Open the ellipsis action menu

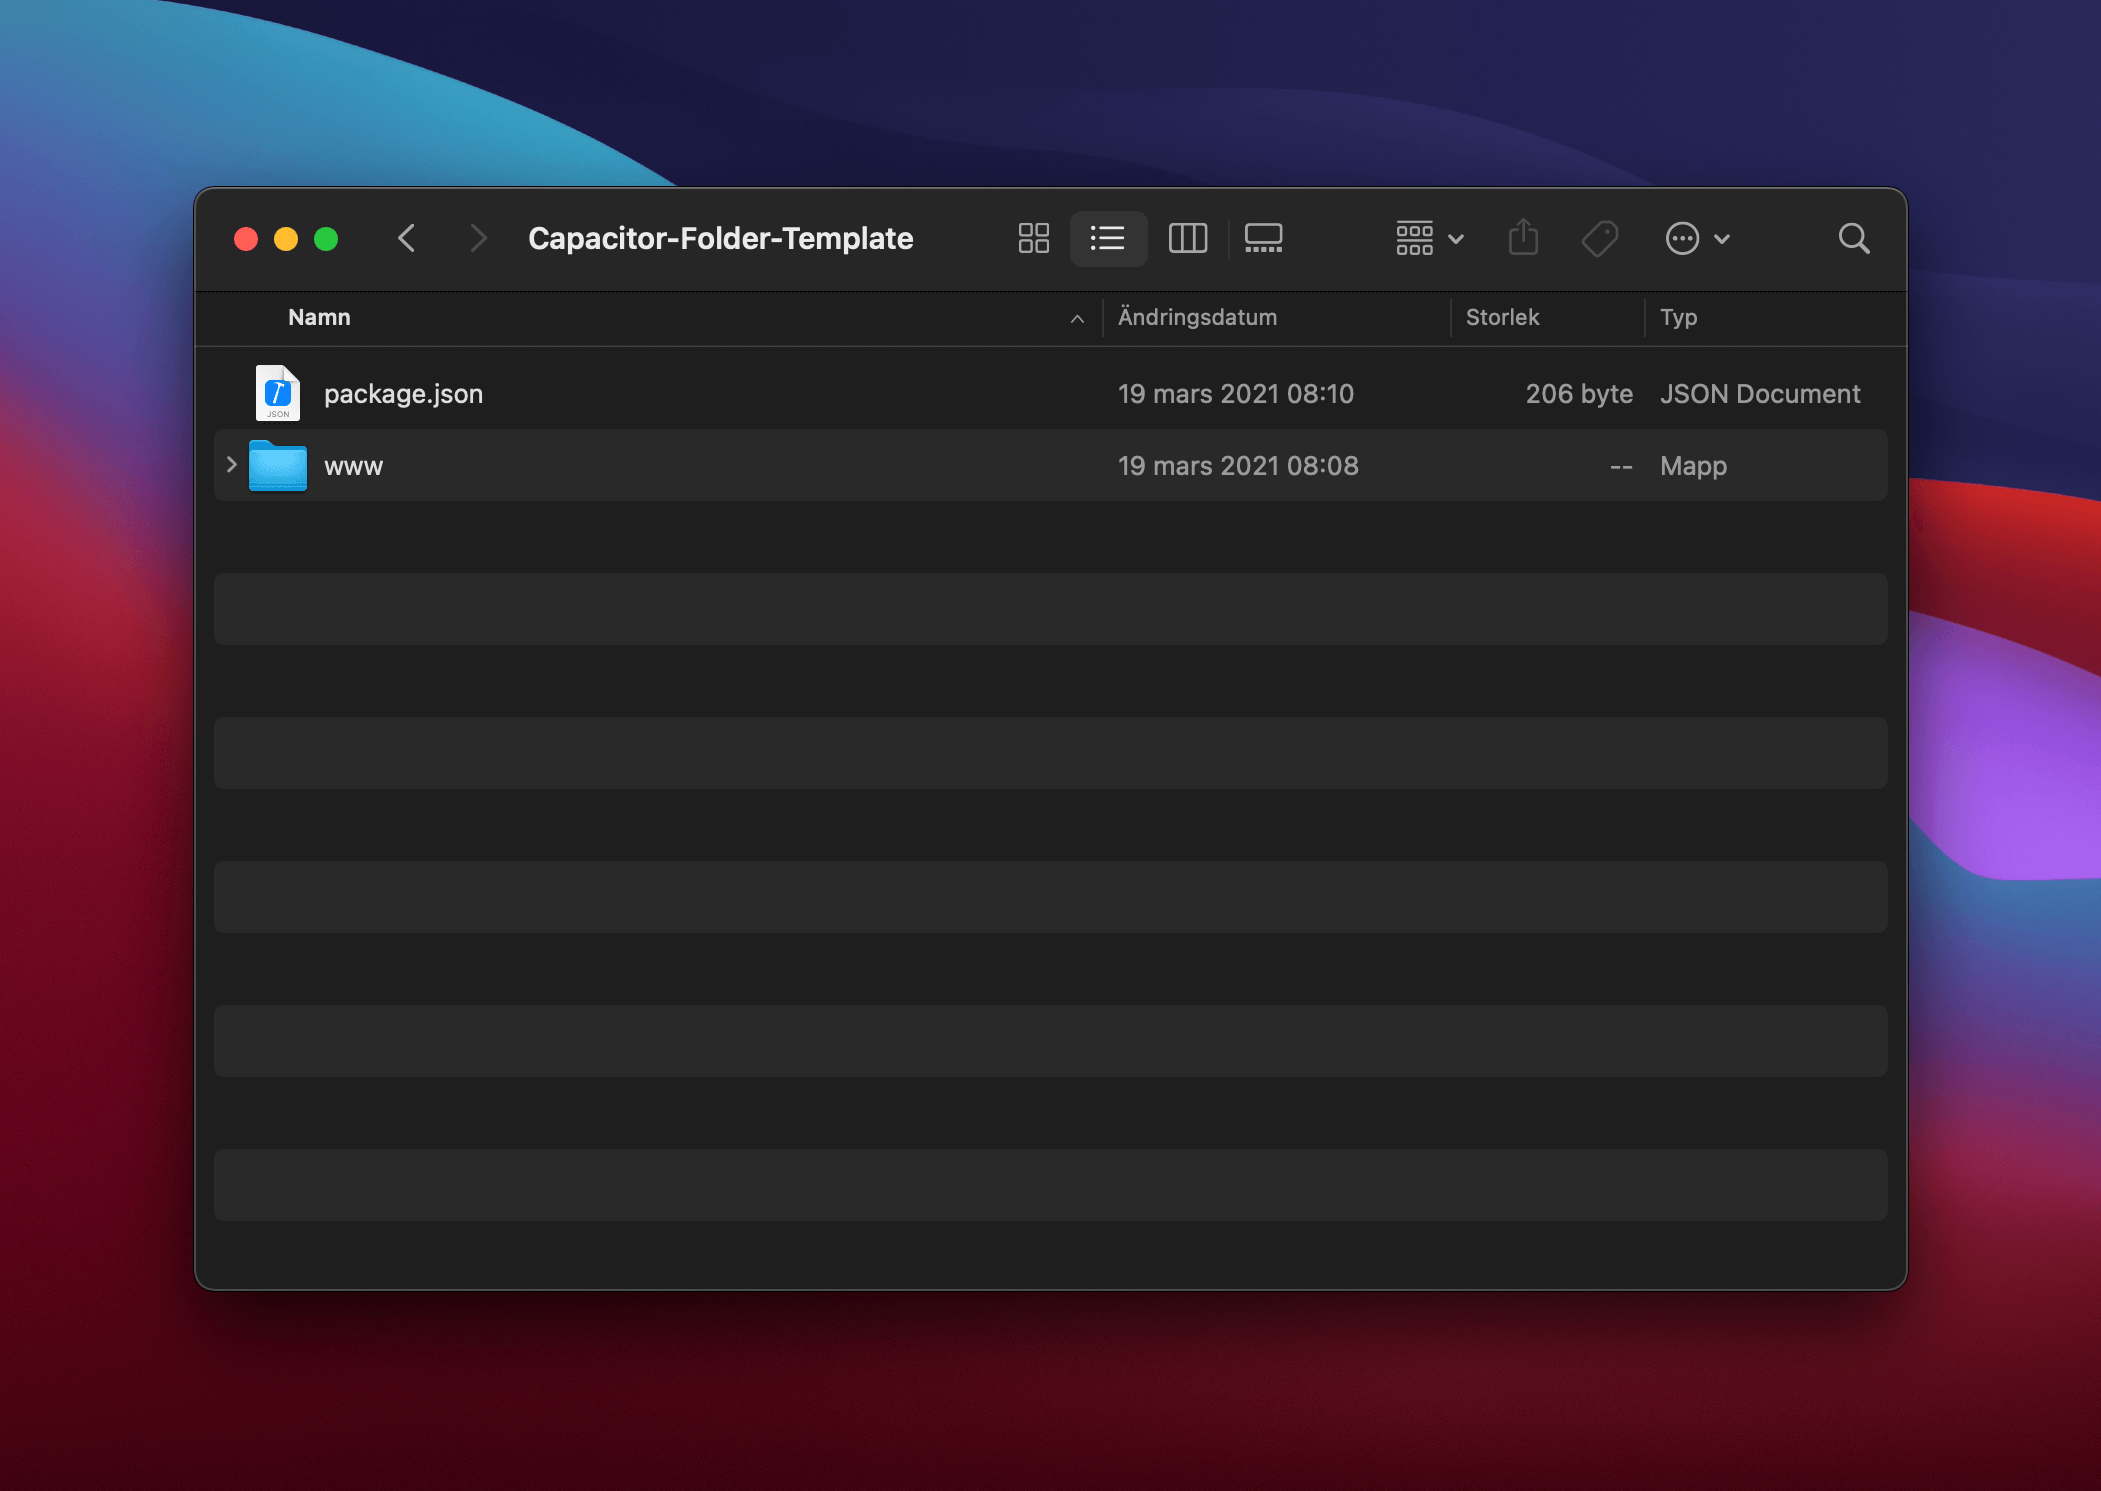point(1697,238)
